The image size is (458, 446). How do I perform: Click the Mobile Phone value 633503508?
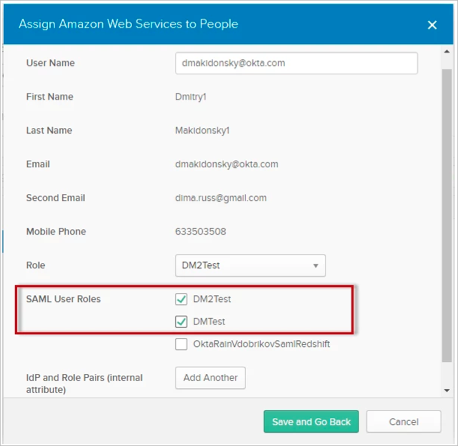(x=201, y=231)
